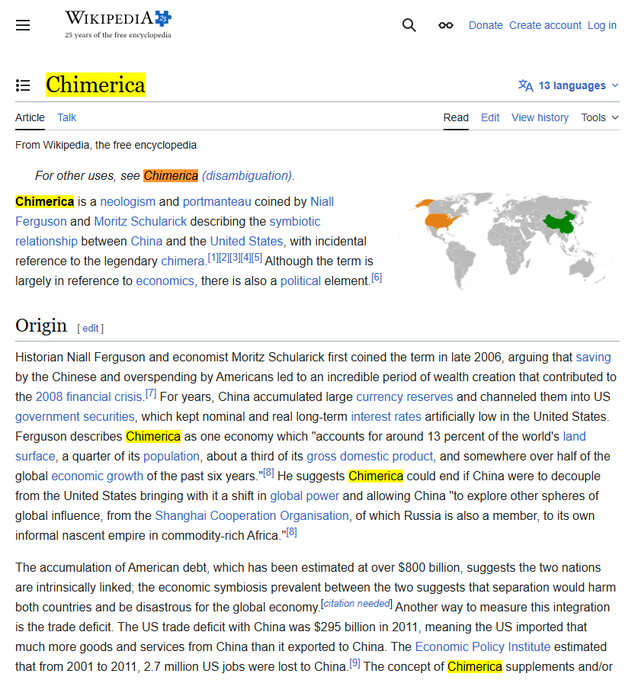This screenshot has width=638, height=680.
Task: Open the appearance glasses icon
Action: (445, 25)
